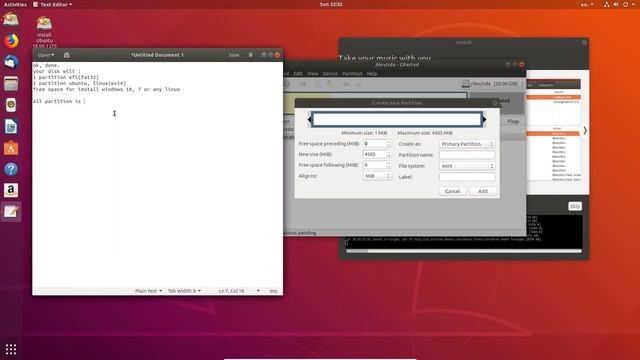
Task: Click the INS indicator in Text Editor status bar
Action: (273, 291)
